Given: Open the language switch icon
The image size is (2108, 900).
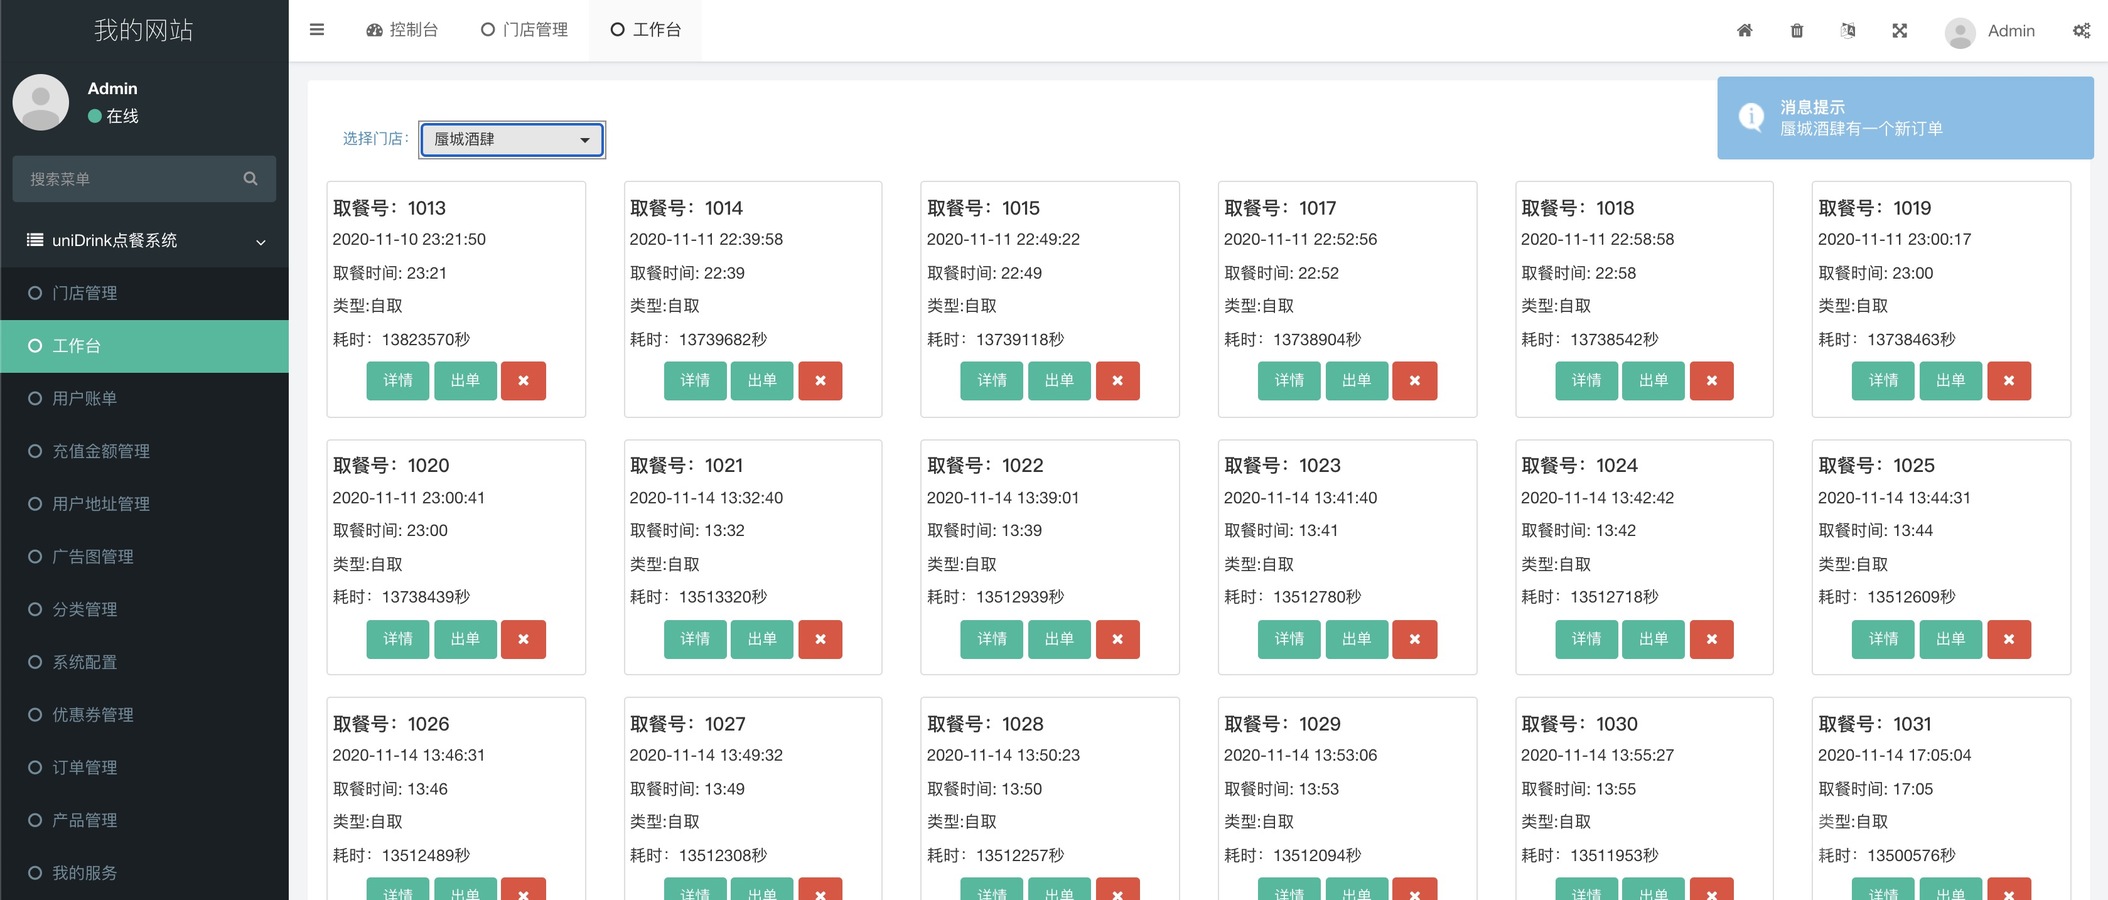Looking at the screenshot, I should [x=1848, y=31].
